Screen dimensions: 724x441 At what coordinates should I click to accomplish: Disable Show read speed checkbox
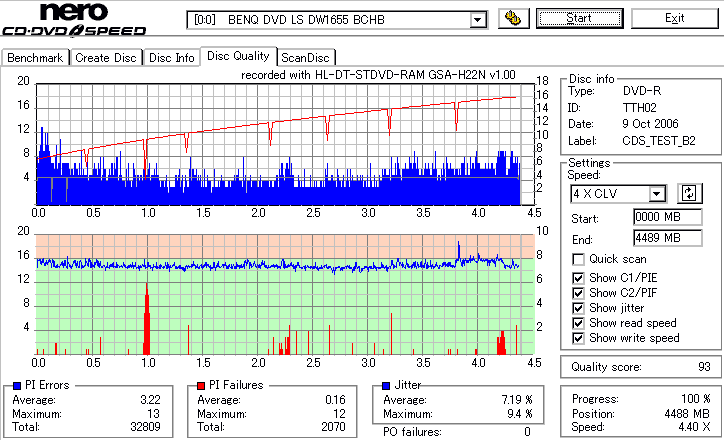coord(578,323)
